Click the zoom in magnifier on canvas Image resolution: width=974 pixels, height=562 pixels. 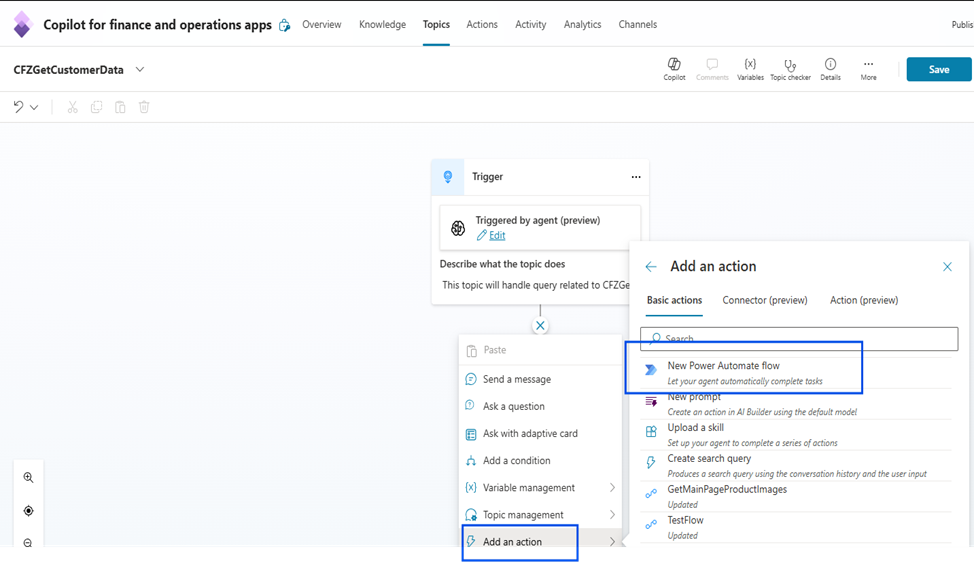[x=29, y=478]
